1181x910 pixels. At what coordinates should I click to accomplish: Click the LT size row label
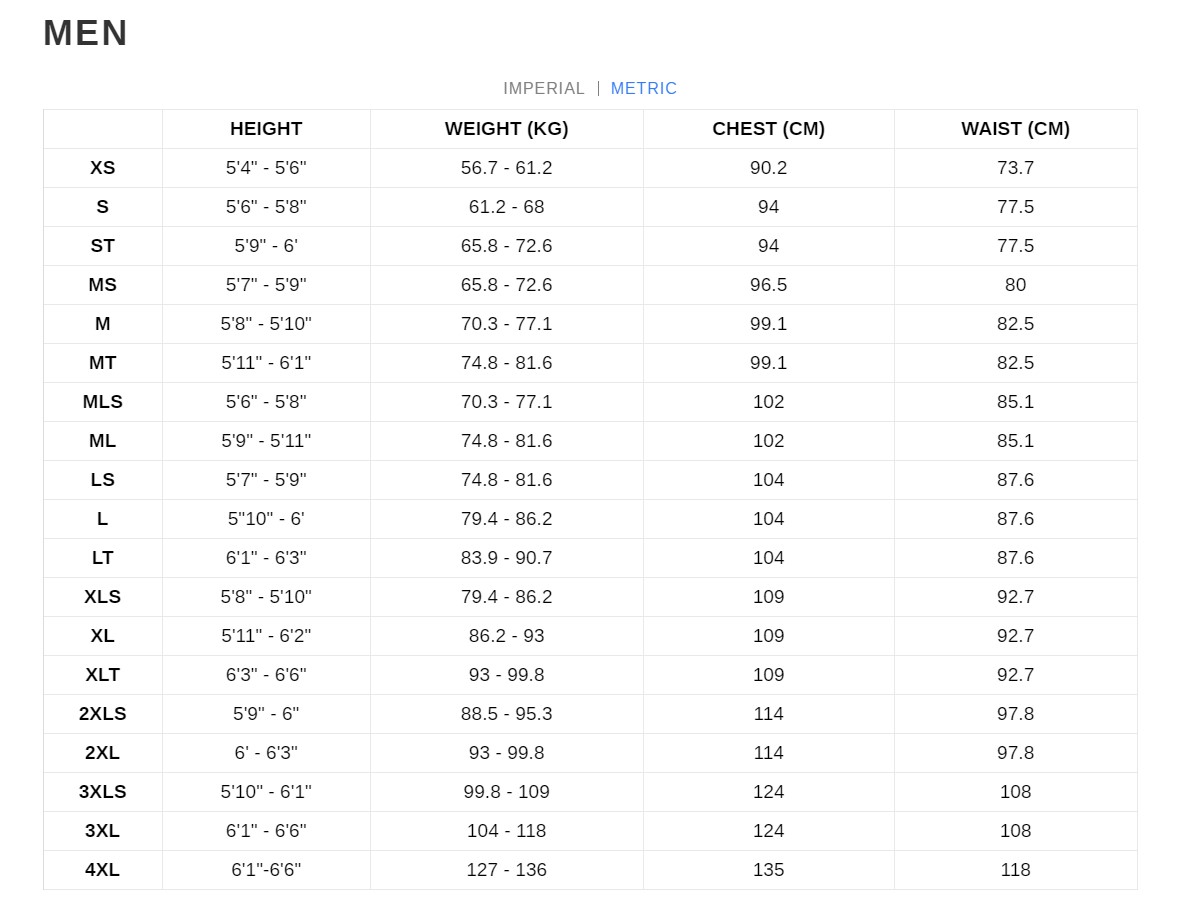[x=102, y=557]
